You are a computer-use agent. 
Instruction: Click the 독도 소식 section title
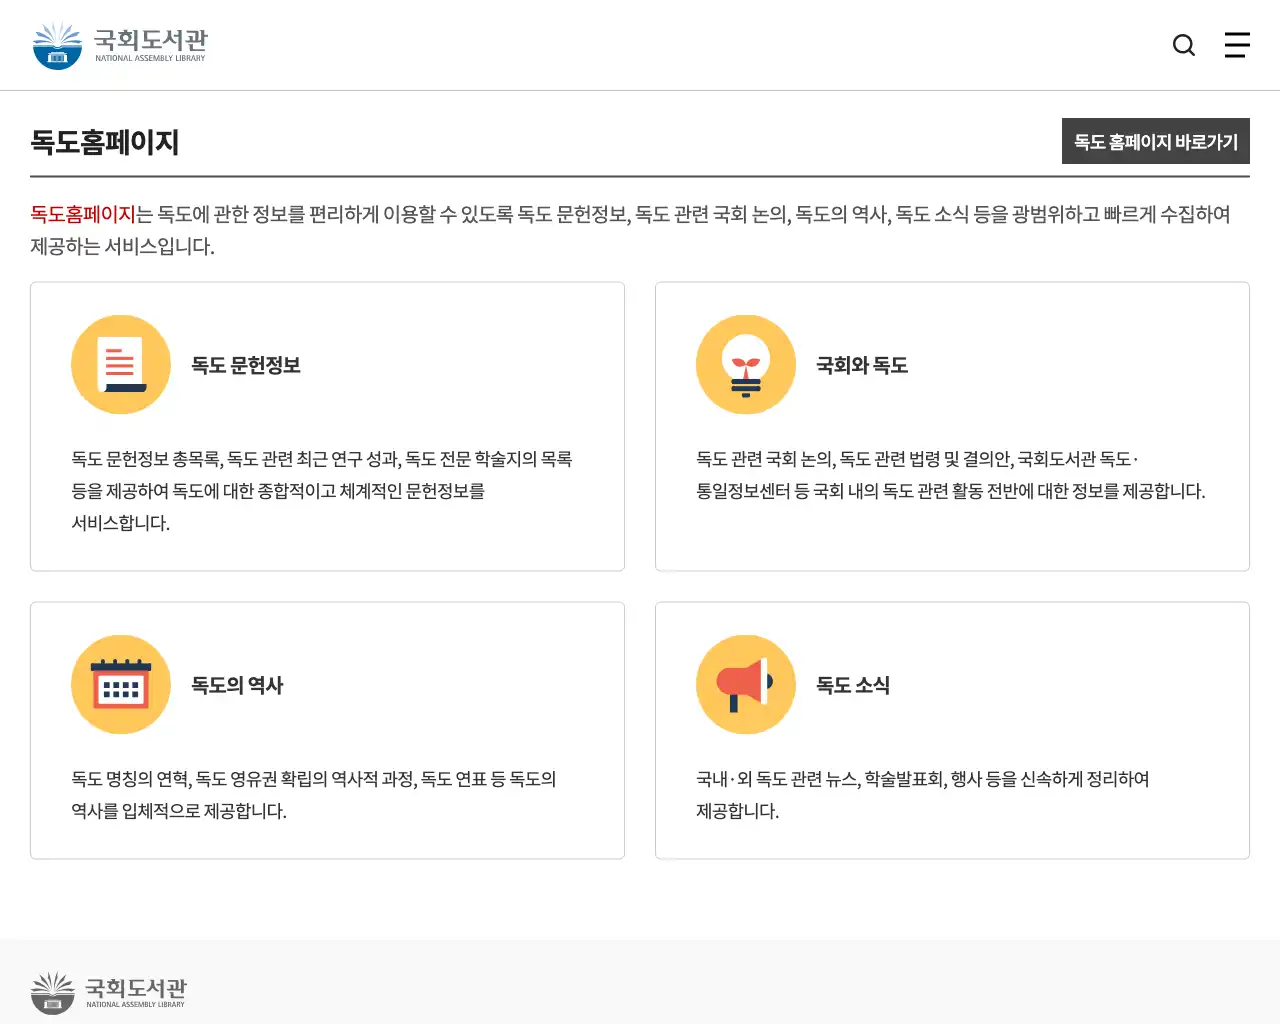[852, 685]
